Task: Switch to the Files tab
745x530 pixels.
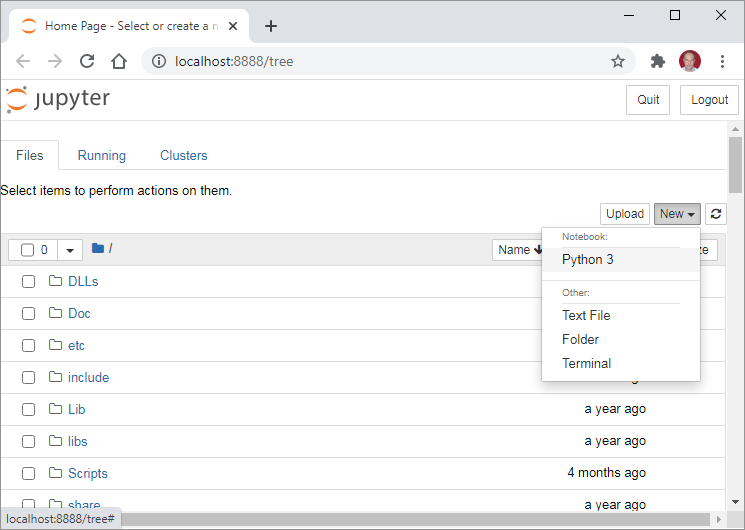Action: point(29,155)
